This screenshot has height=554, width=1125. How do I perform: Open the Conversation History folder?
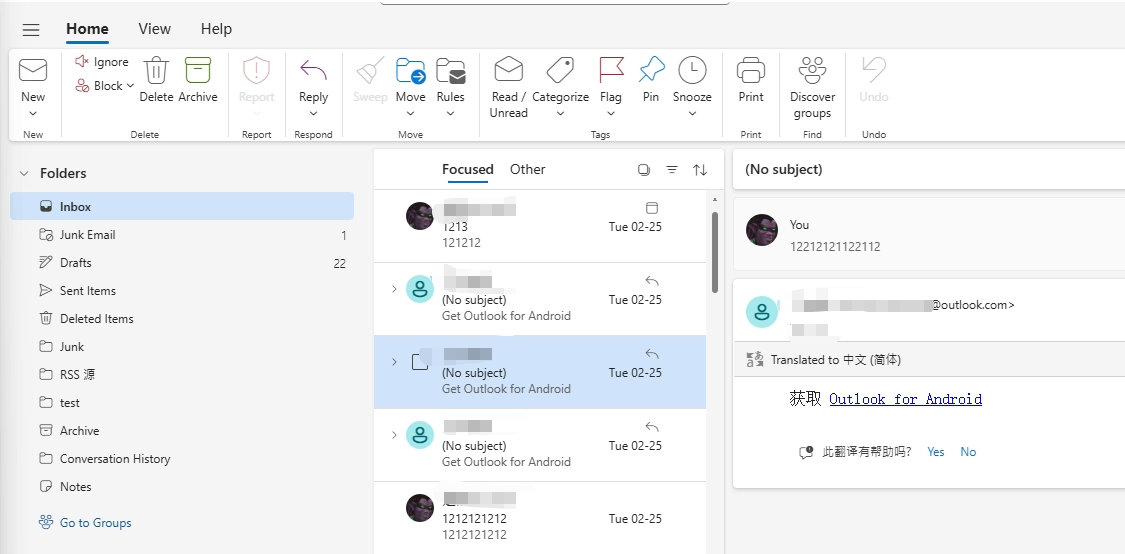[182, 459]
